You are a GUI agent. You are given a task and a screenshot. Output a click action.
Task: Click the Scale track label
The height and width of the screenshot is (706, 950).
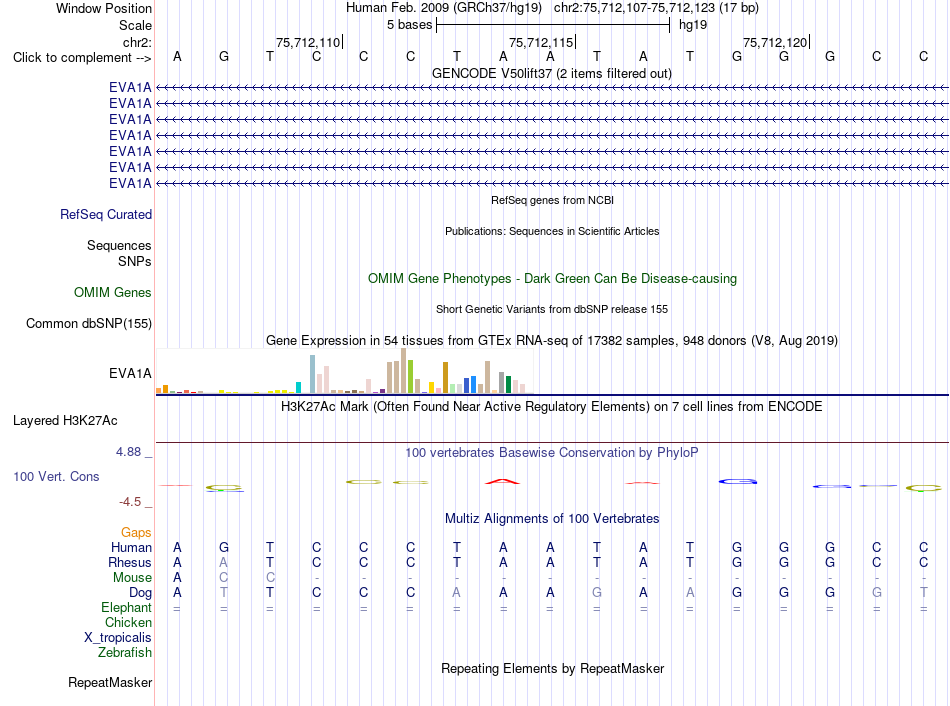pos(135,25)
